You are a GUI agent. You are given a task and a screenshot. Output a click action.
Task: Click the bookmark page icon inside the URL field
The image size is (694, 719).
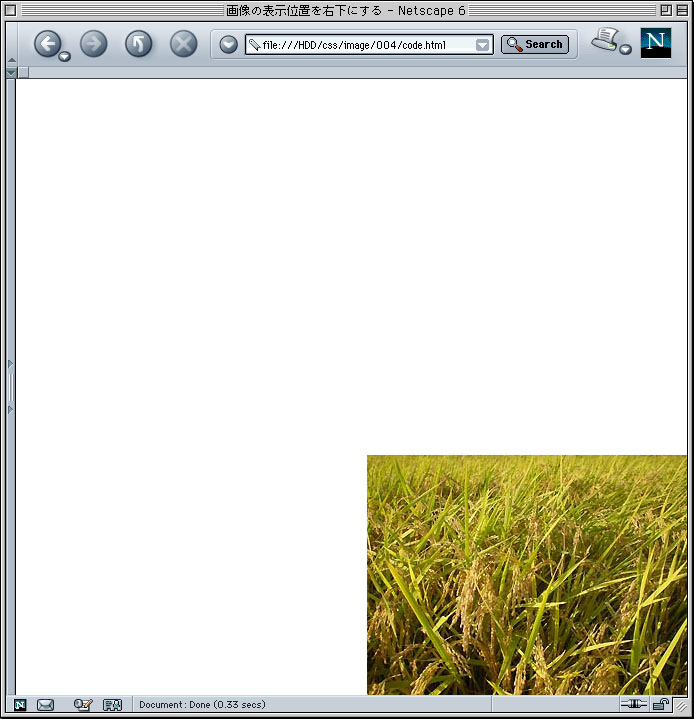coord(254,45)
